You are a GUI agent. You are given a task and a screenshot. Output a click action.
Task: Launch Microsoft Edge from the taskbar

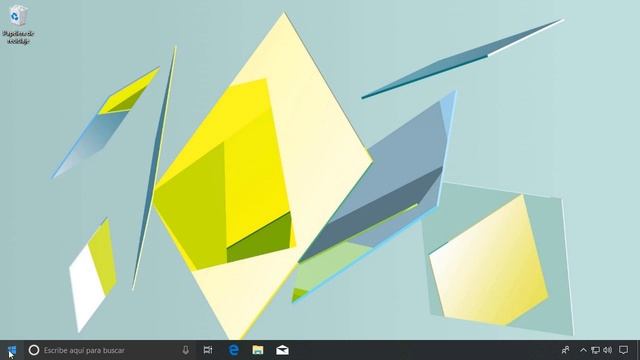pos(233,350)
